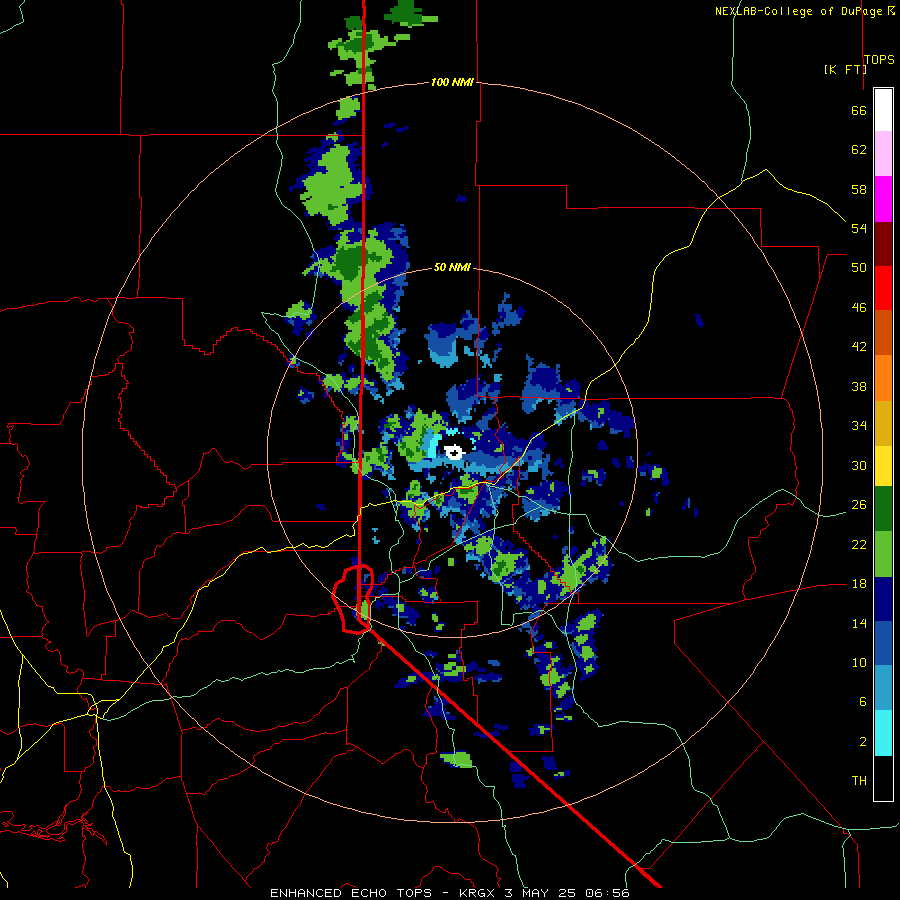Click the '100 NMI' range ring label
Image resolution: width=900 pixels, height=900 pixels.
[452, 82]
